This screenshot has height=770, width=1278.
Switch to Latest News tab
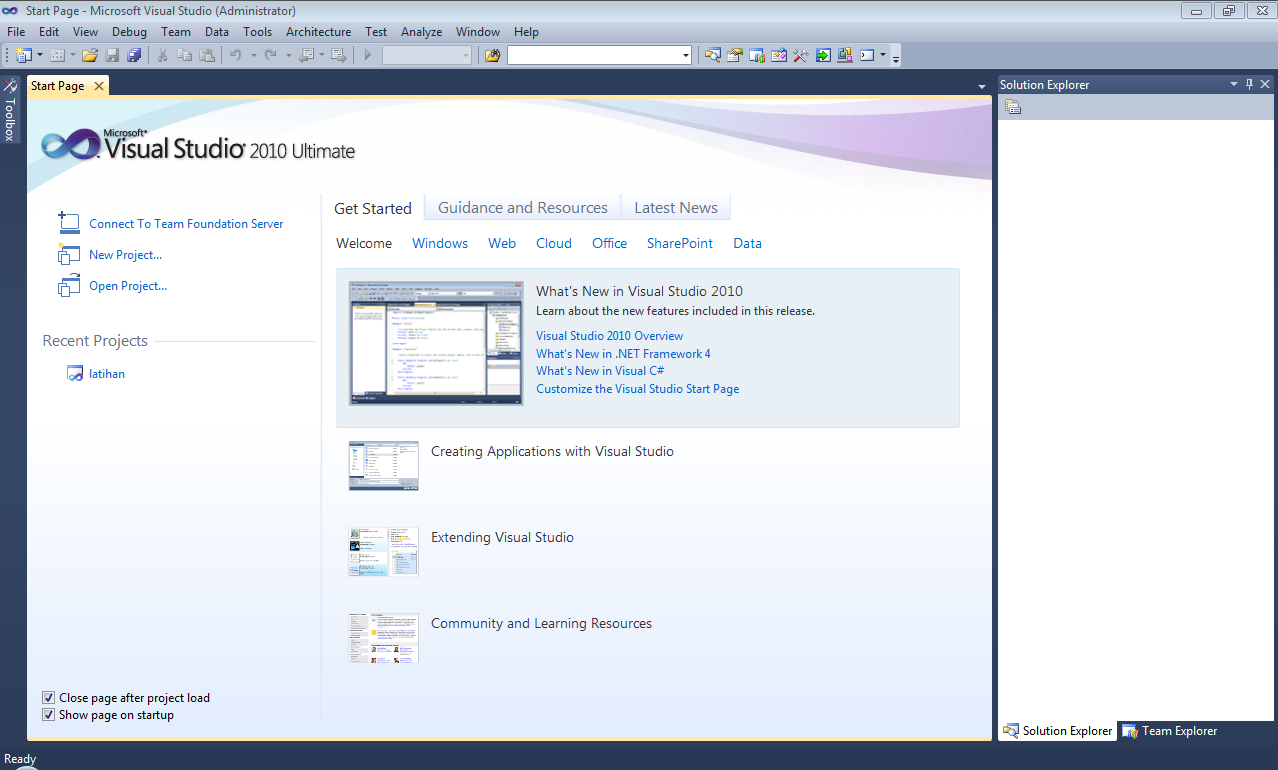(676, 207)
